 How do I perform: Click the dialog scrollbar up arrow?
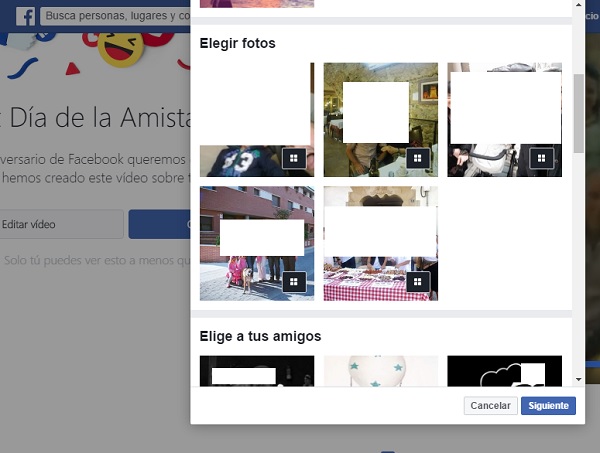click(x=579, y=5)
